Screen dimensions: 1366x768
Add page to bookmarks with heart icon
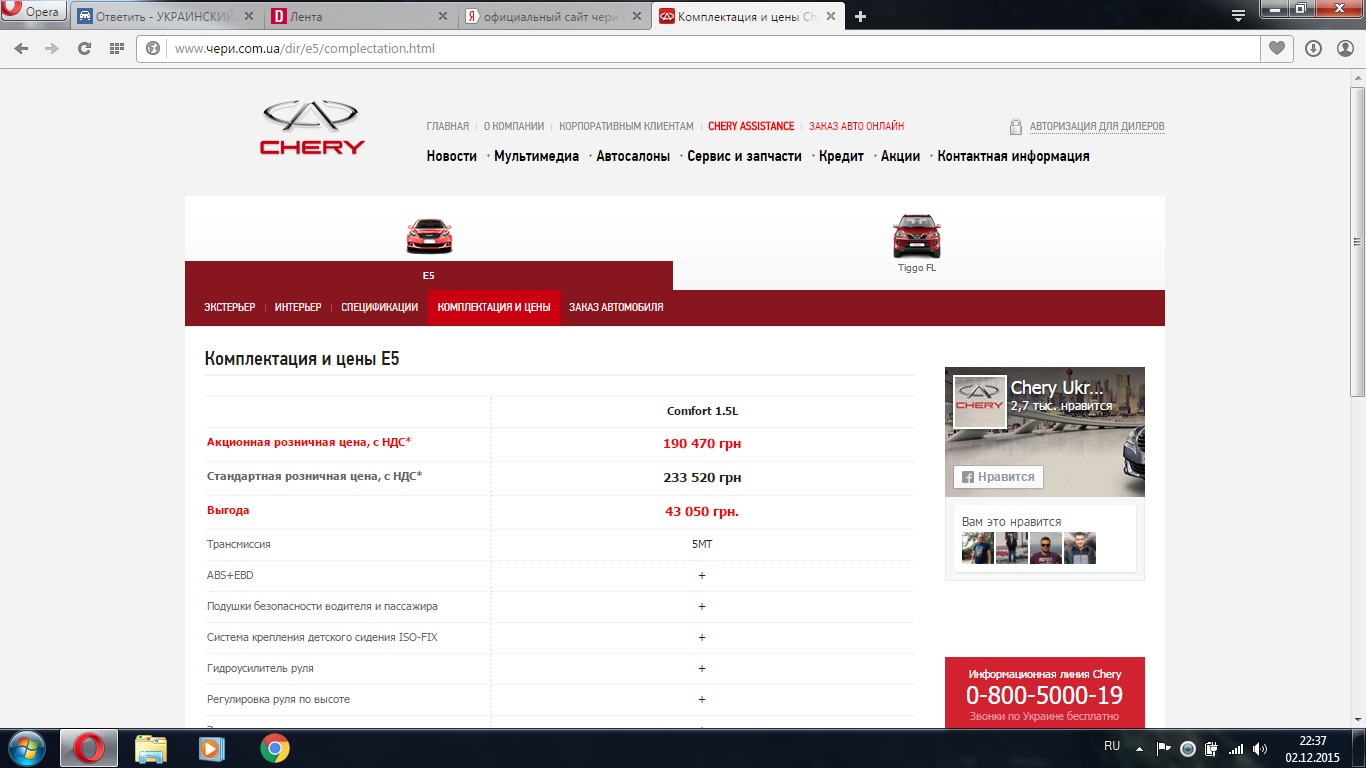[x=1276, y=48]
